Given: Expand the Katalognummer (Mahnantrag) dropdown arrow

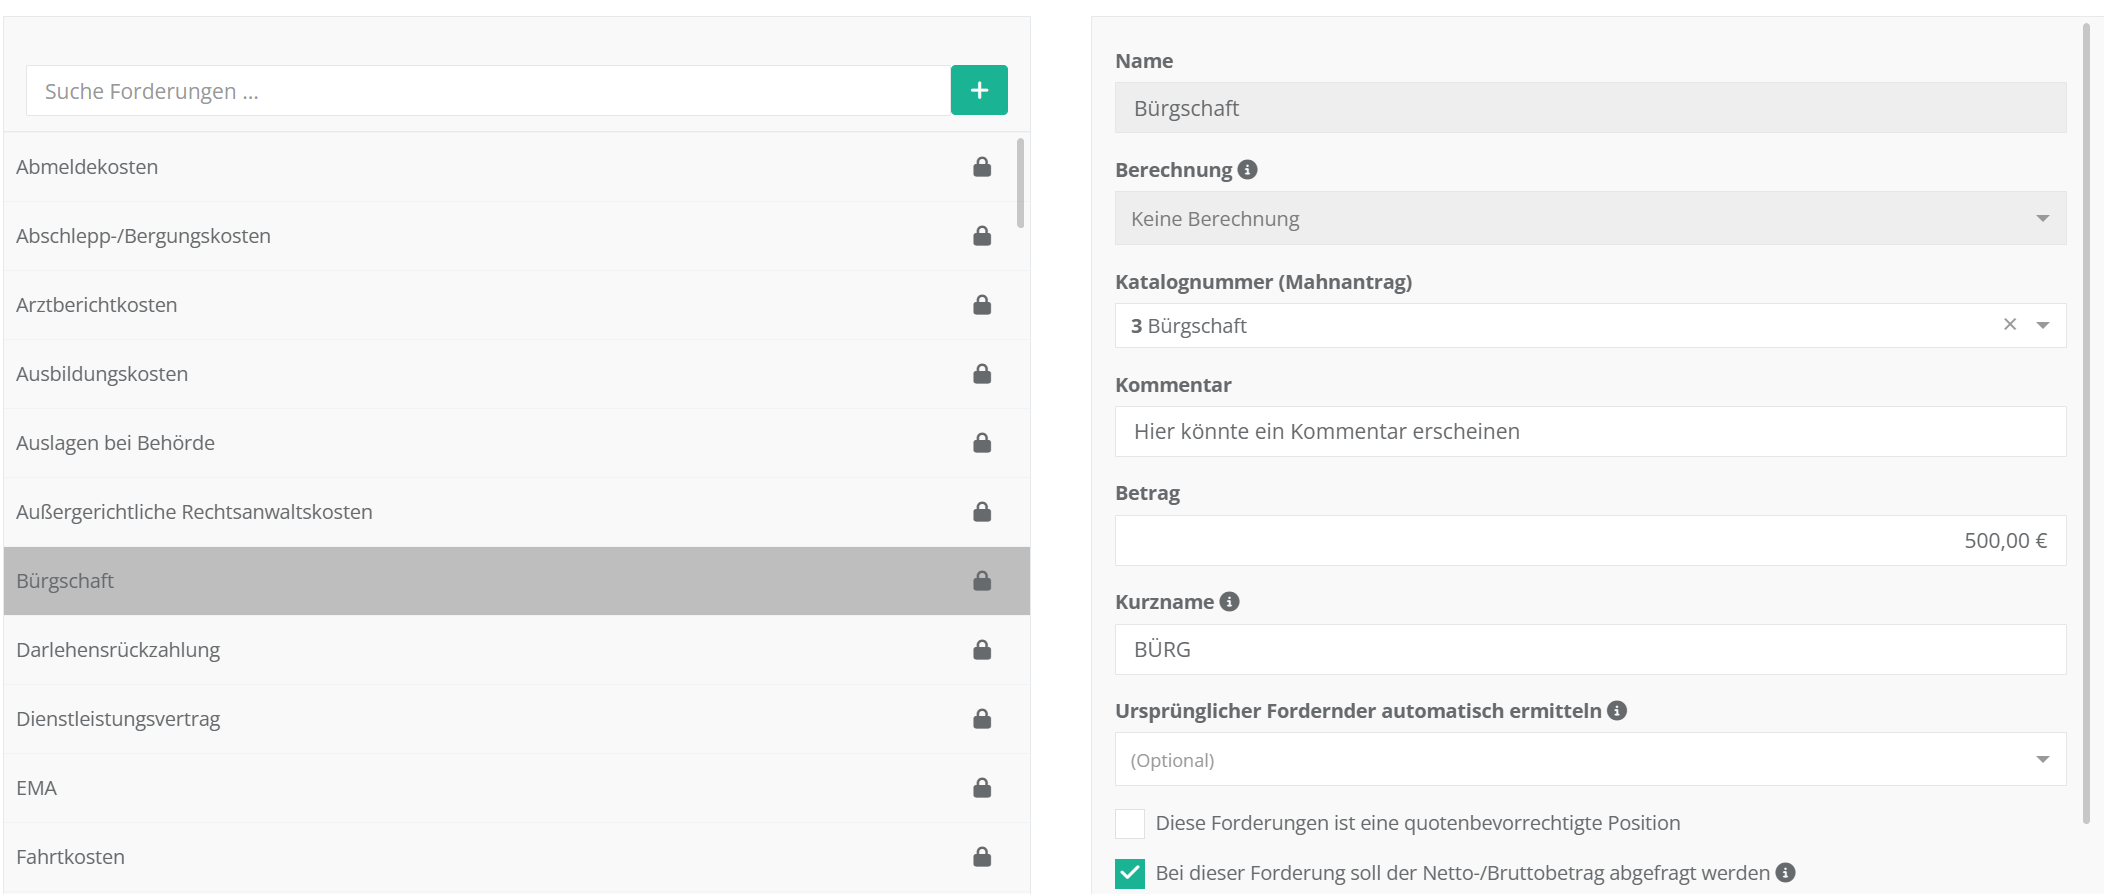Looking at the screenshot, I should [x=2043, y=326].
